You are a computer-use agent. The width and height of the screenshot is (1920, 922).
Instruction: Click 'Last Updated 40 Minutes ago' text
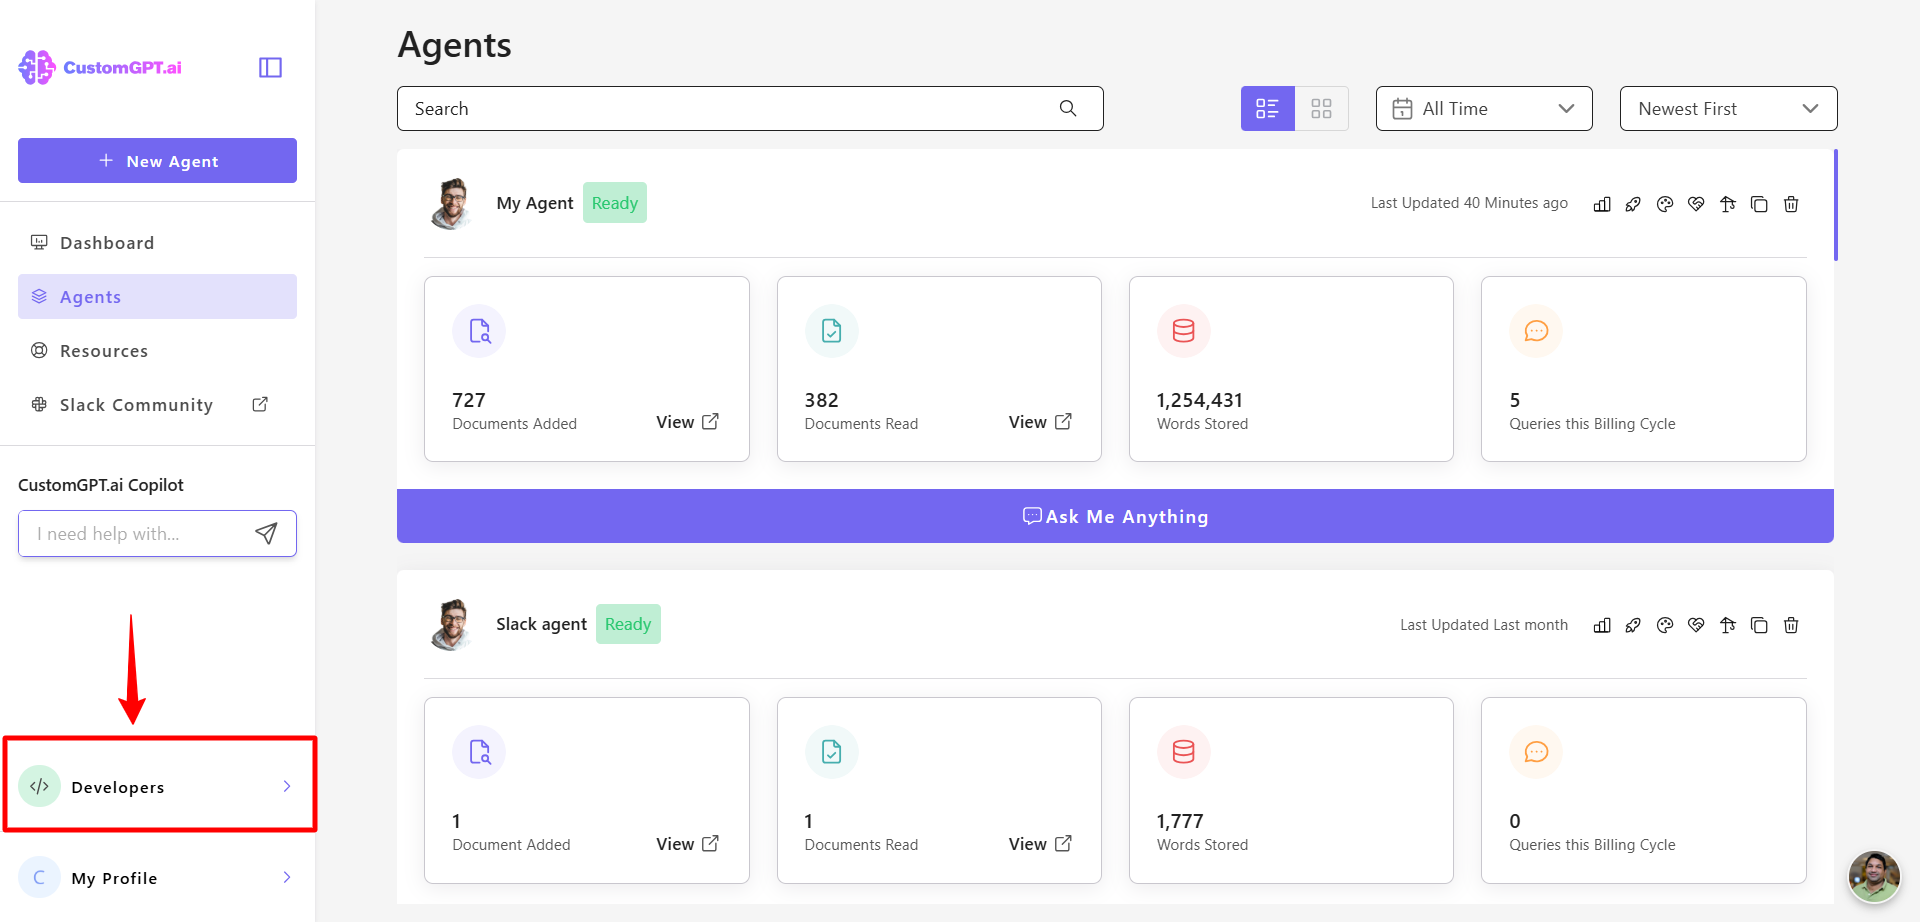1469,203
